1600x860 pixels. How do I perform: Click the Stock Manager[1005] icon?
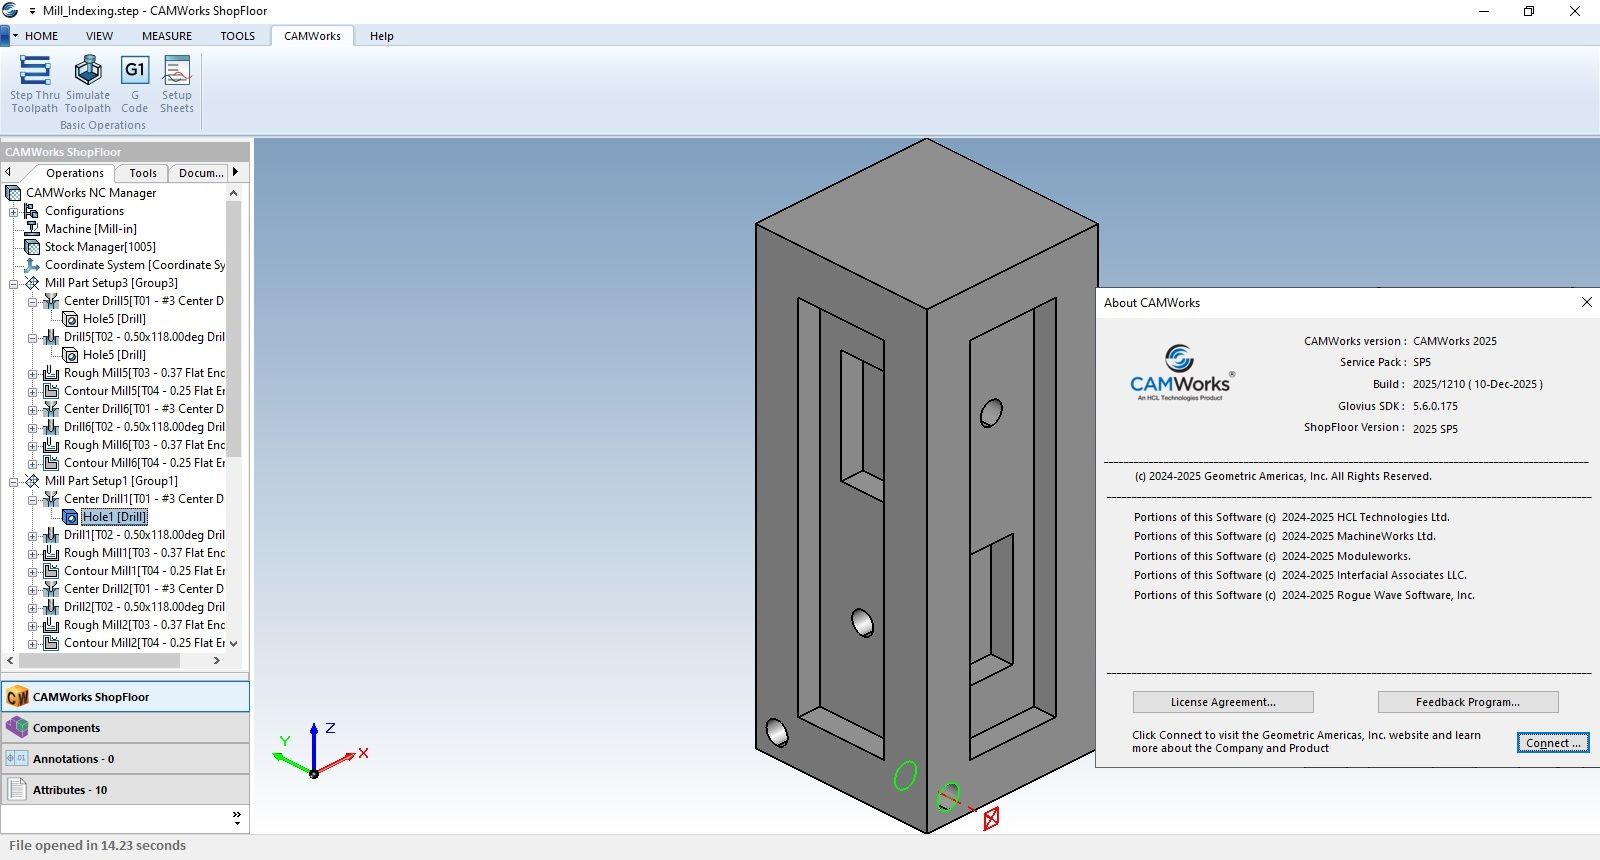32,247
